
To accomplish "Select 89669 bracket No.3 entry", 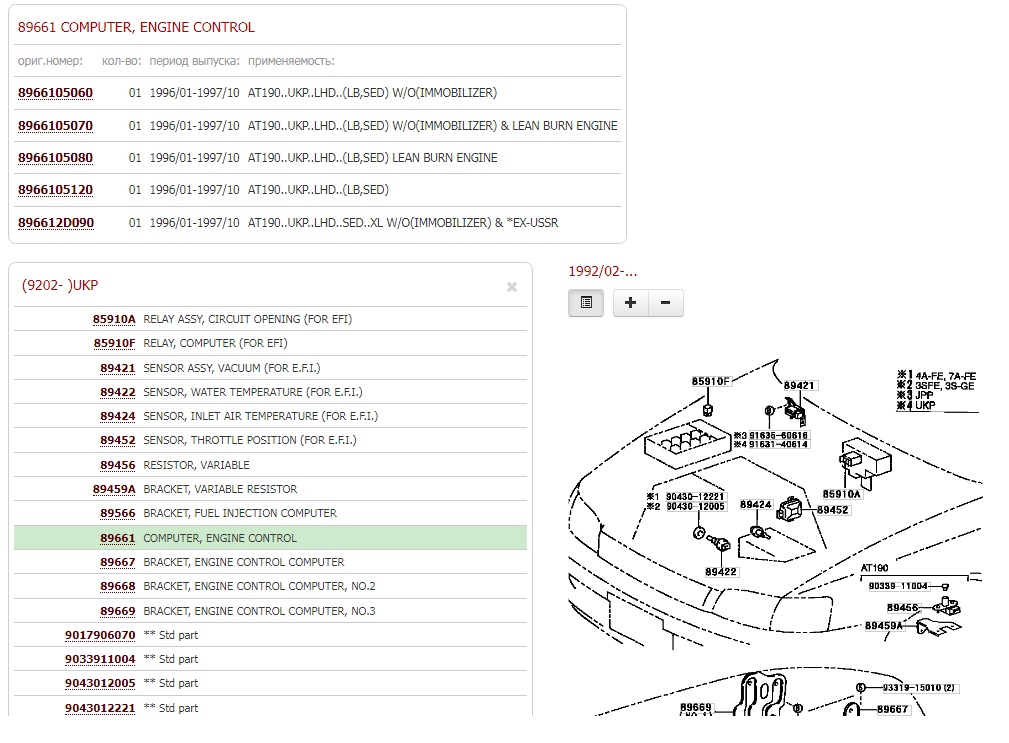I will click(x=117, y=611).
